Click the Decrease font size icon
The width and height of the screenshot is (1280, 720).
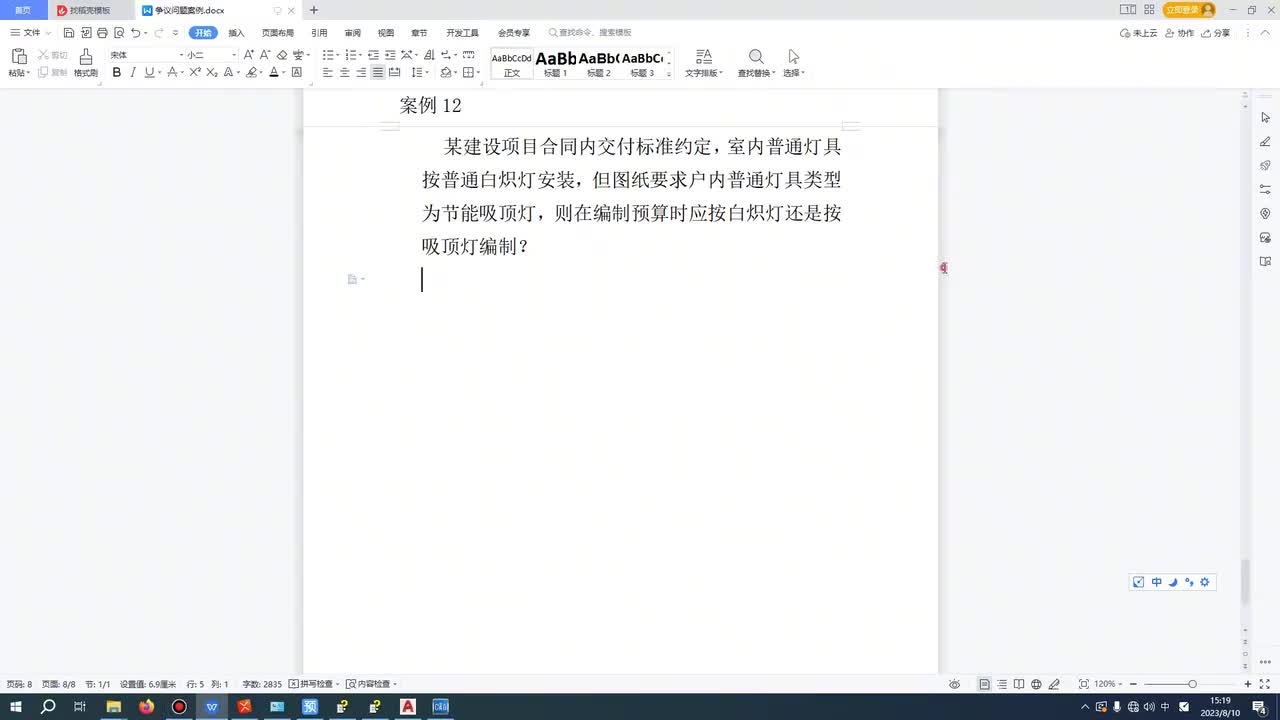[265, 55]
